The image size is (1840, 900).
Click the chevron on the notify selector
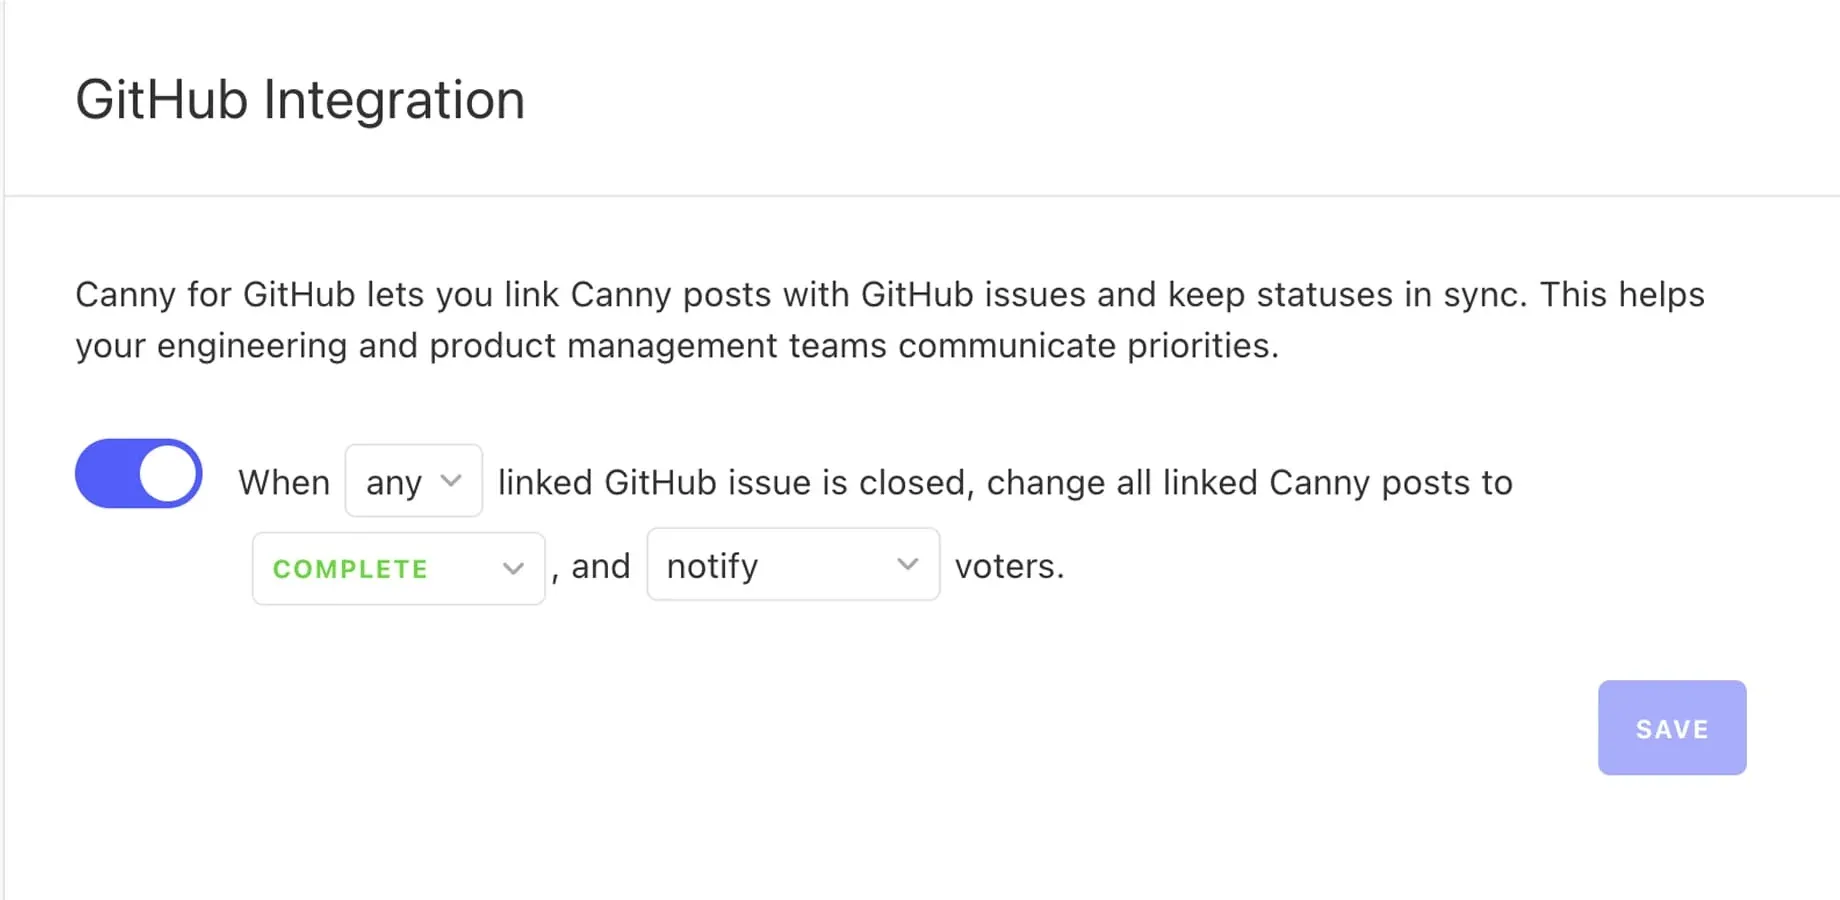[907, 564]
